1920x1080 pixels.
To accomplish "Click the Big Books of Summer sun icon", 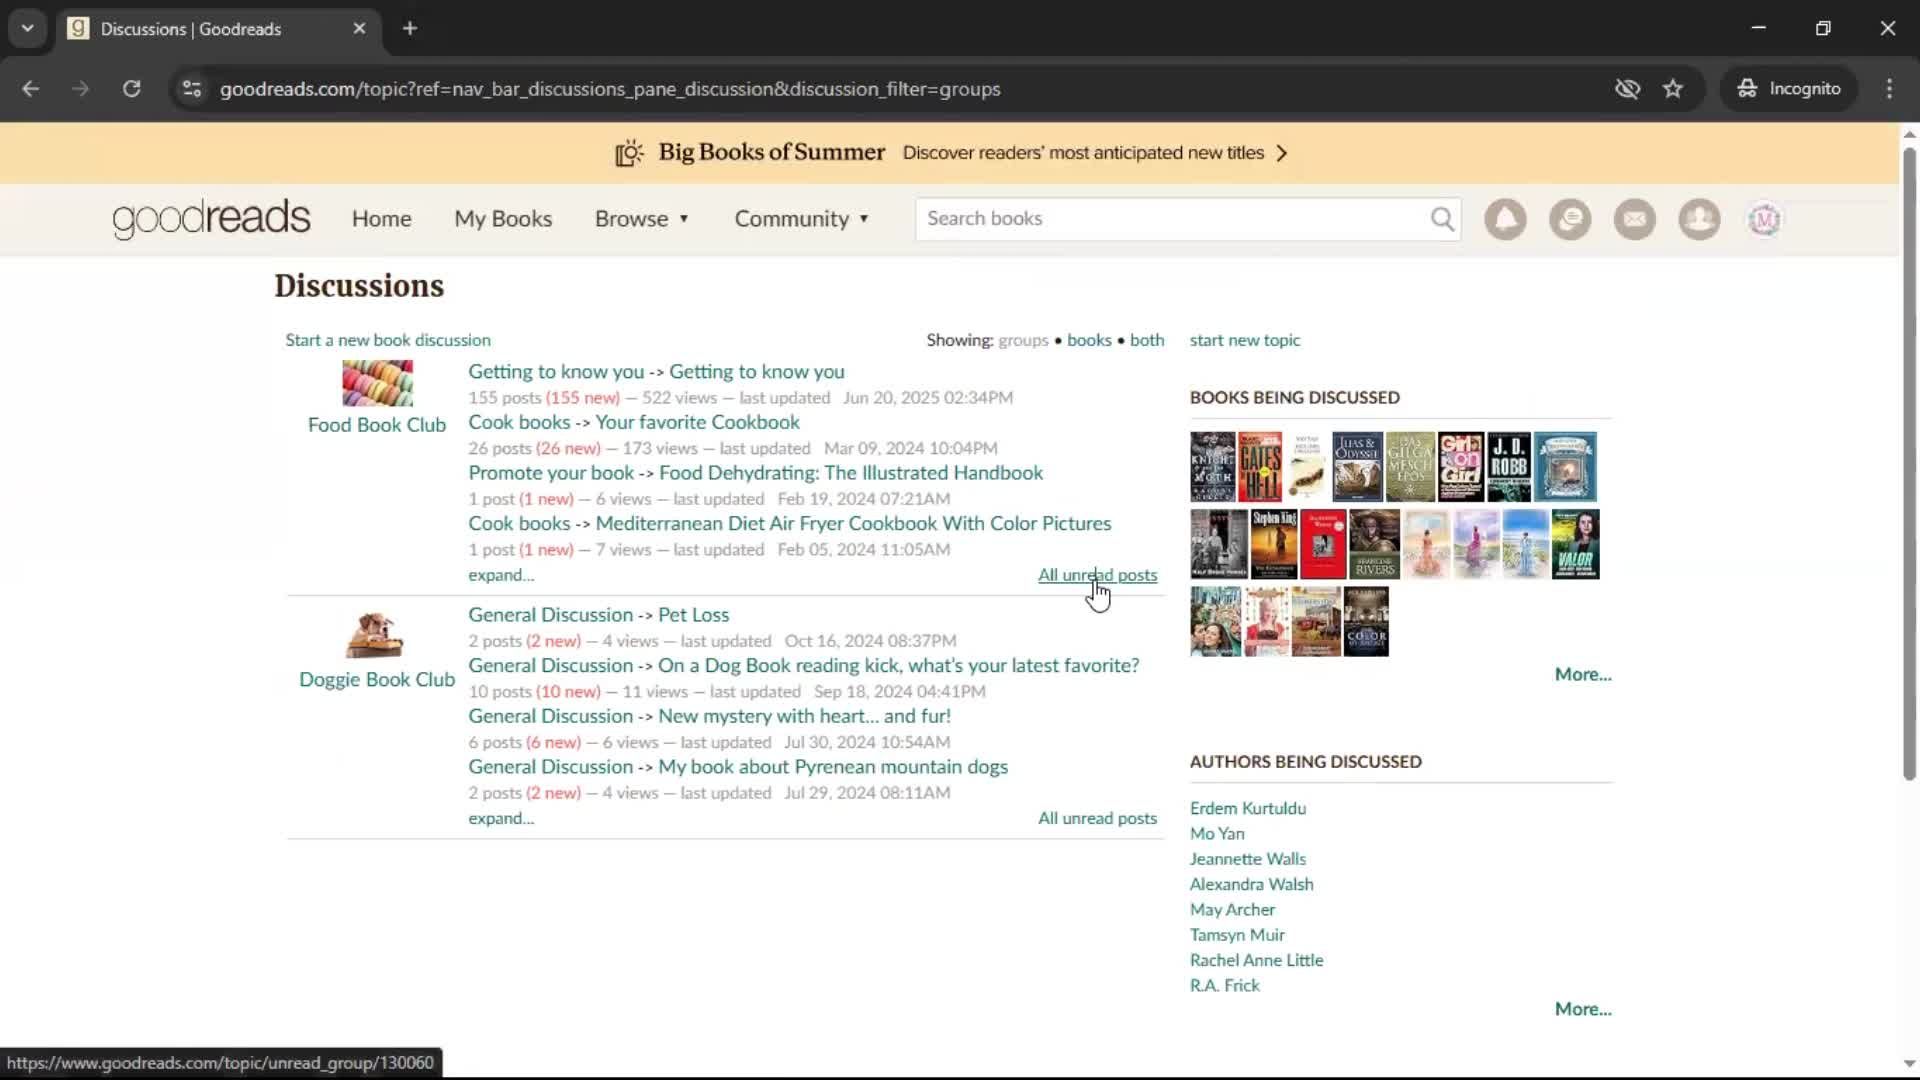I will pos(629,153).
